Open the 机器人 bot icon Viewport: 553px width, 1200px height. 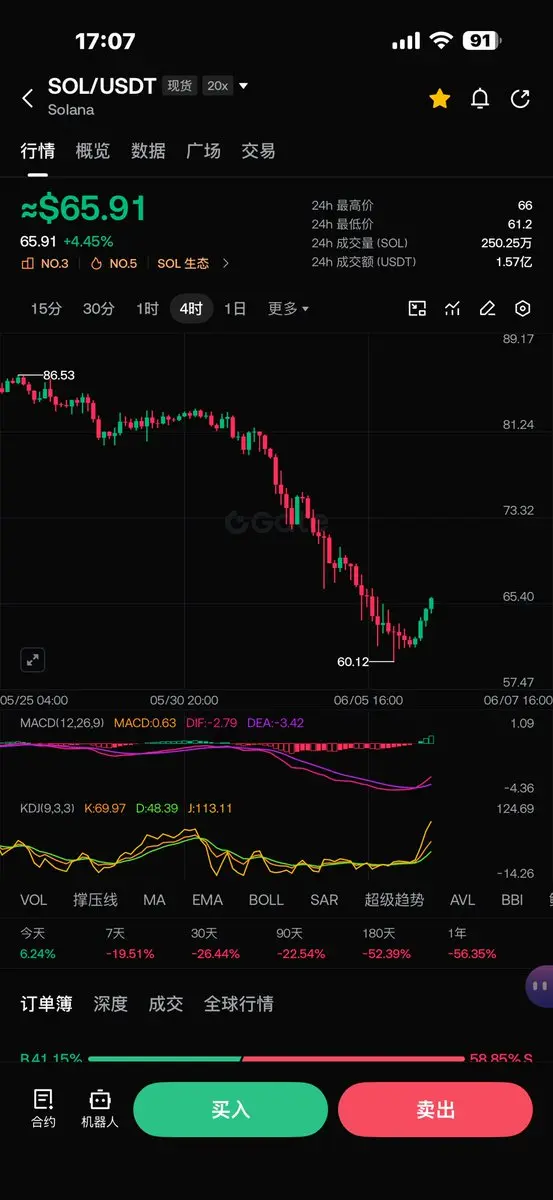pos(100,1109)
